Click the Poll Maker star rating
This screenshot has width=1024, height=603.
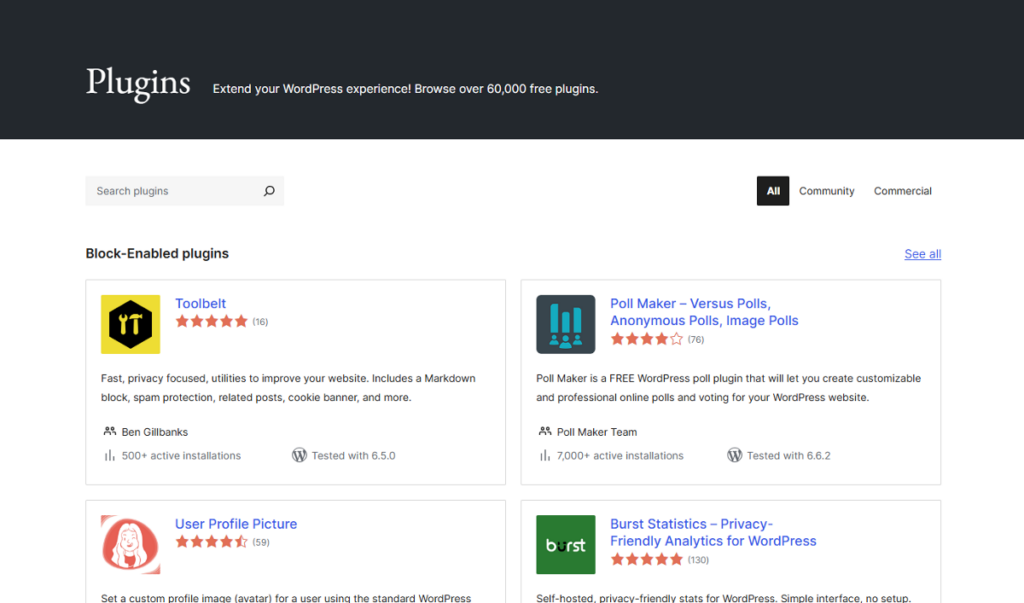(647, 338)
